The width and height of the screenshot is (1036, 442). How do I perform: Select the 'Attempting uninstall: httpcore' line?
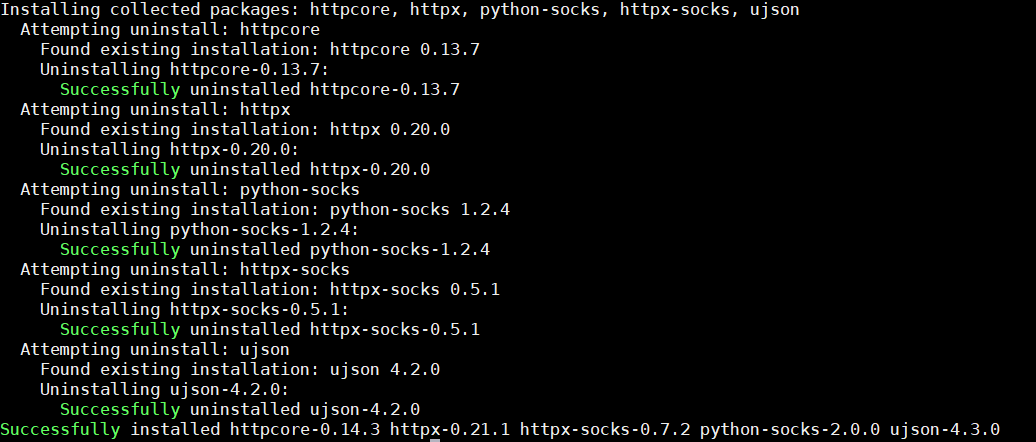click(x=170, y=30)
